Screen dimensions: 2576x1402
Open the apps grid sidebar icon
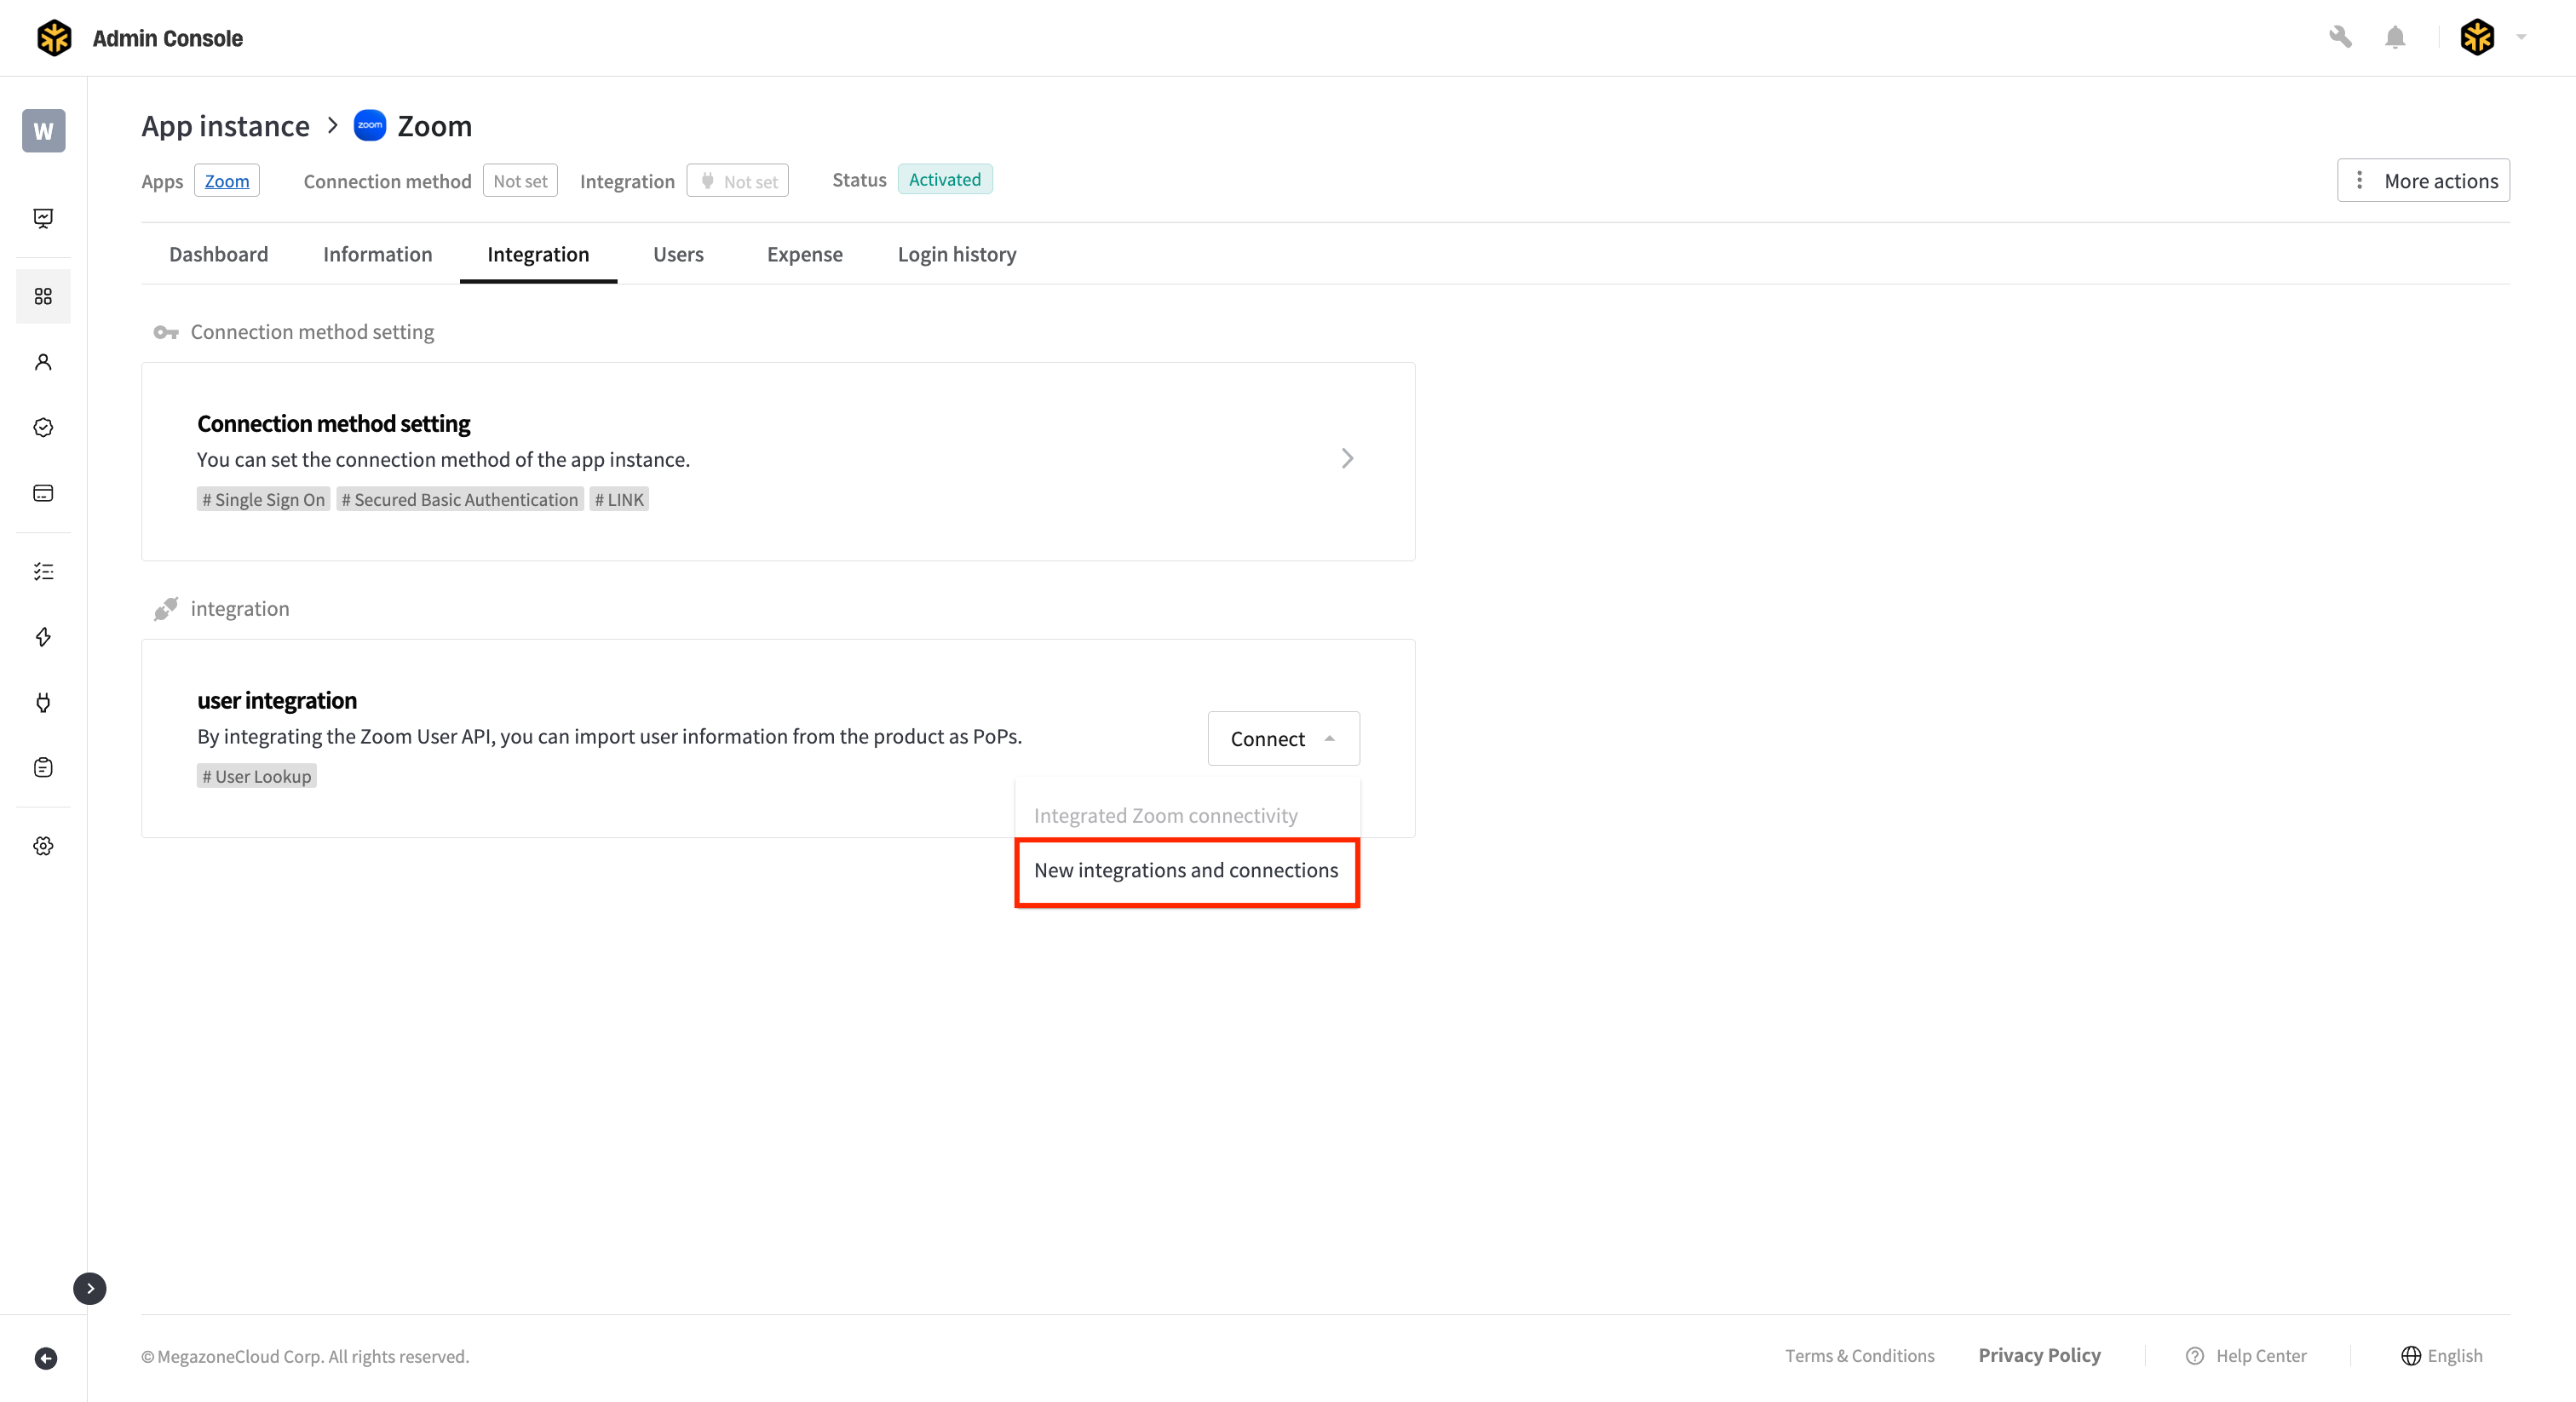pos(43,296)
